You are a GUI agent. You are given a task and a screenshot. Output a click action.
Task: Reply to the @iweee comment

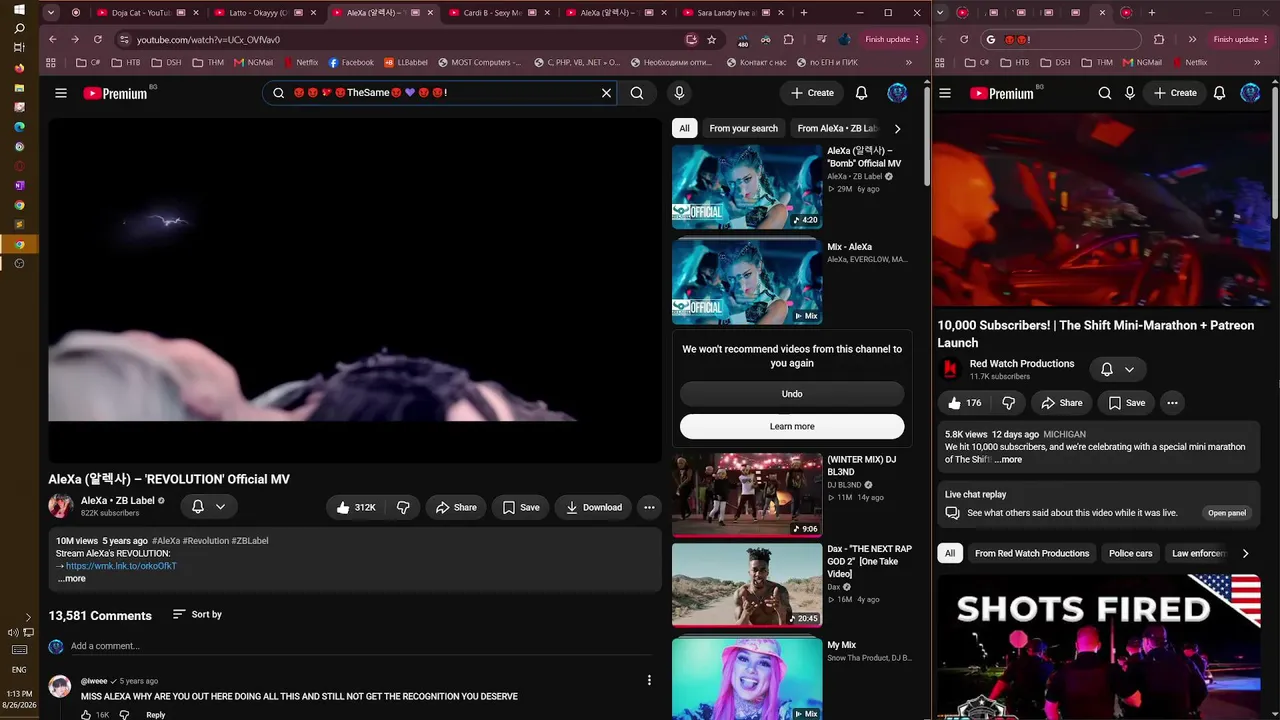(156, 715)
